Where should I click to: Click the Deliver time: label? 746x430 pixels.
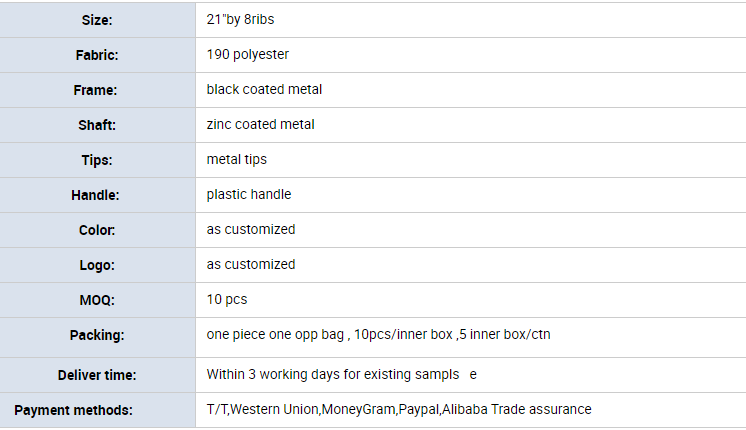click(x=97, y=375)
